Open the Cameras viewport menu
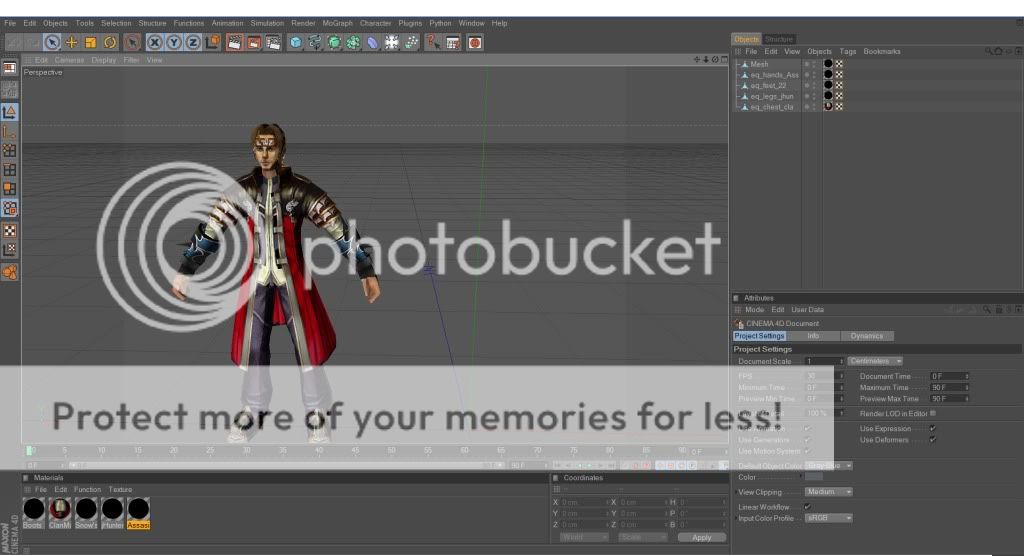This screenshot has height=556, width=1024. click(x=69, y=60)
